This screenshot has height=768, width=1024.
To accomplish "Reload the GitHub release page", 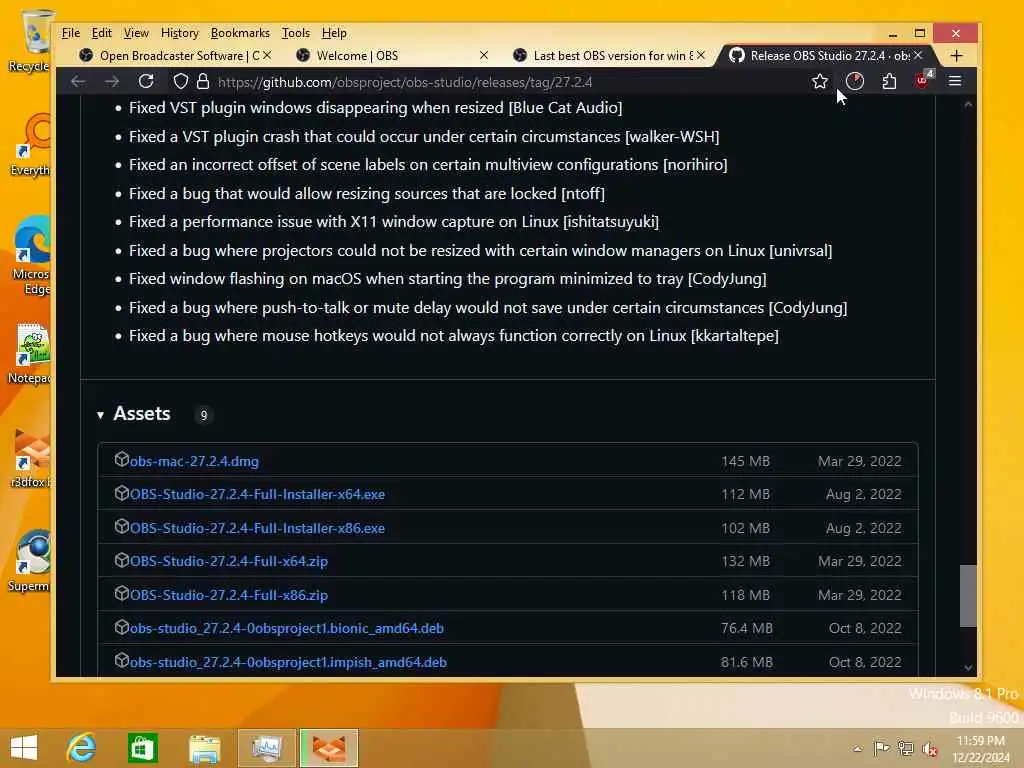I will click(146, 82).
